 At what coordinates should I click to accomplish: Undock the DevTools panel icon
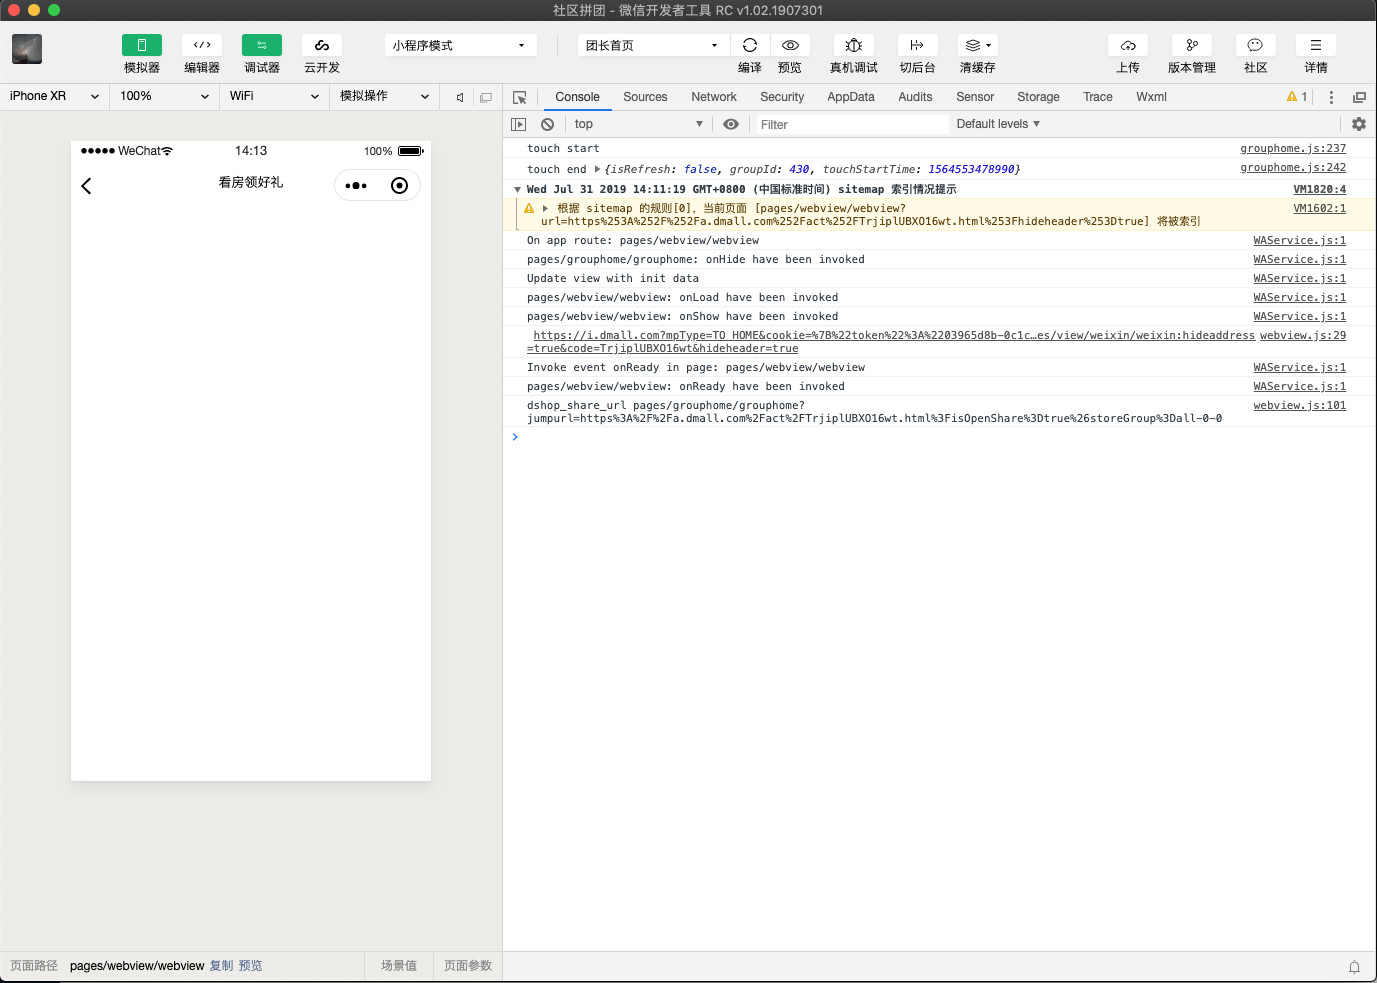(1359, 97)
